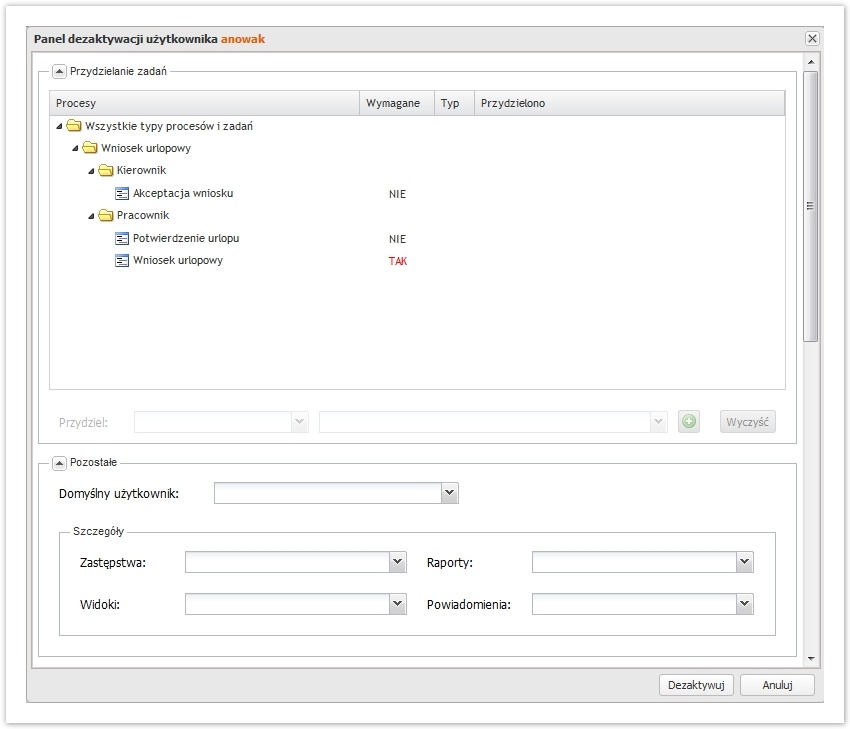Click the Kierownik folder icon
The width and height of the screenshot is (850, 729).
106,171
